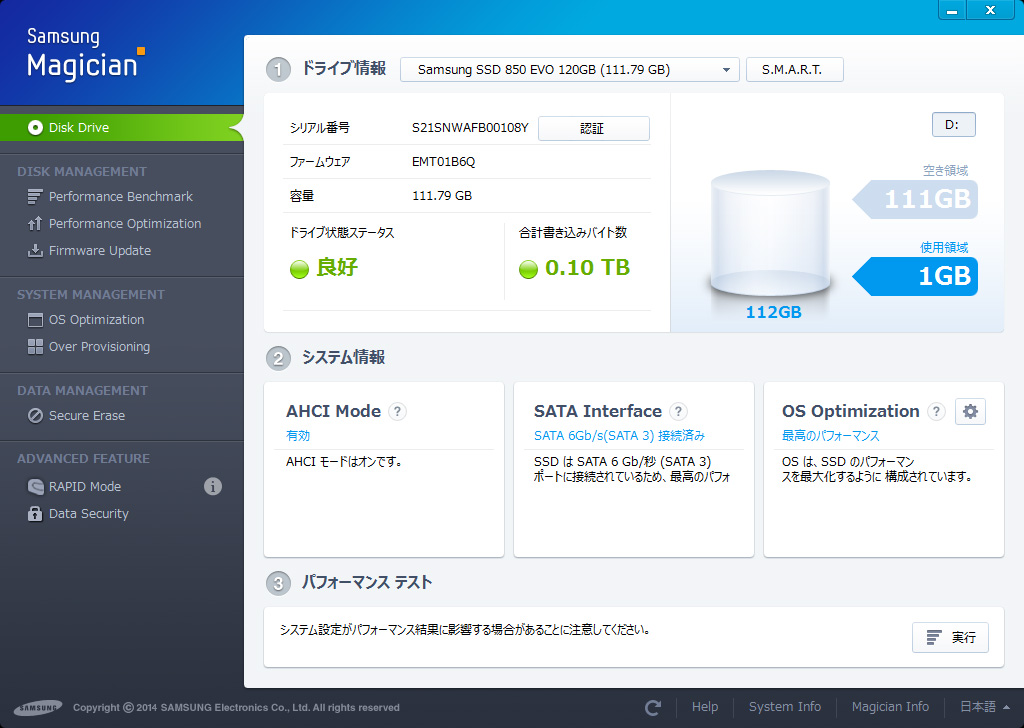Viewport: 1024px width, 728px height.
Task: Open Magician Info
Action: click(890, 707)
